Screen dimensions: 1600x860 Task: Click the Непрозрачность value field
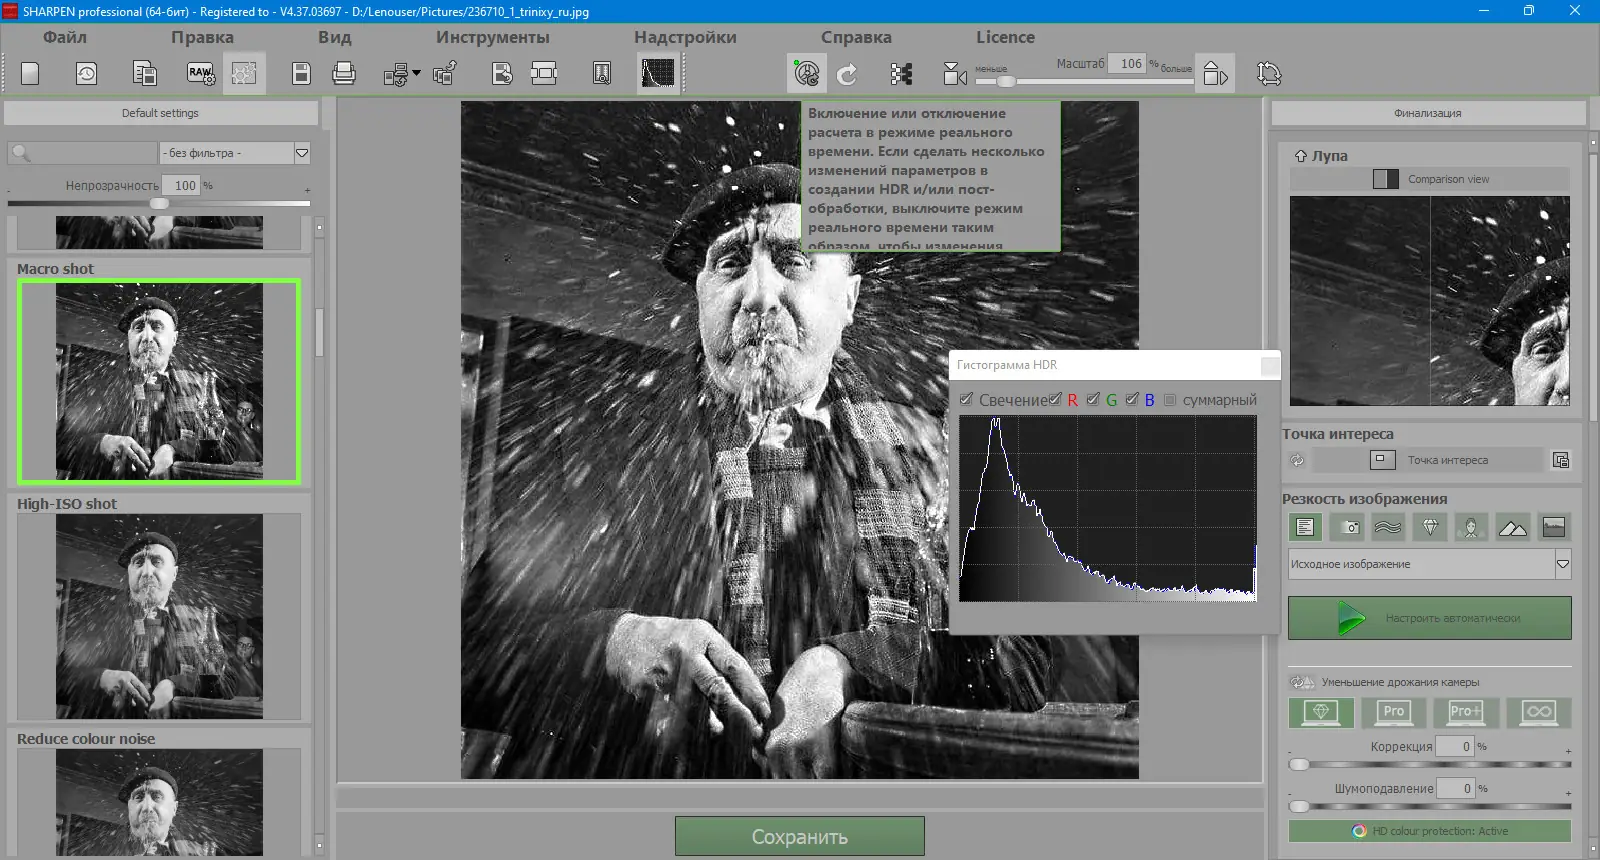coord(181,185)
